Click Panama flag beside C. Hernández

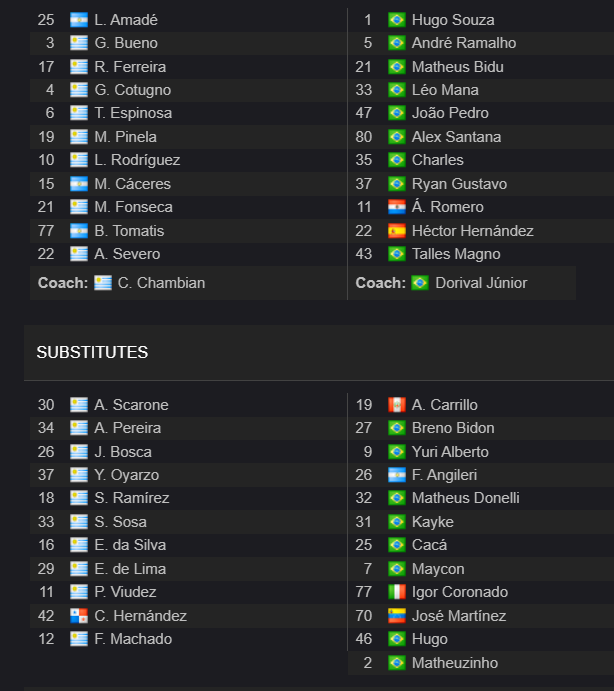(x=79, y=616)
